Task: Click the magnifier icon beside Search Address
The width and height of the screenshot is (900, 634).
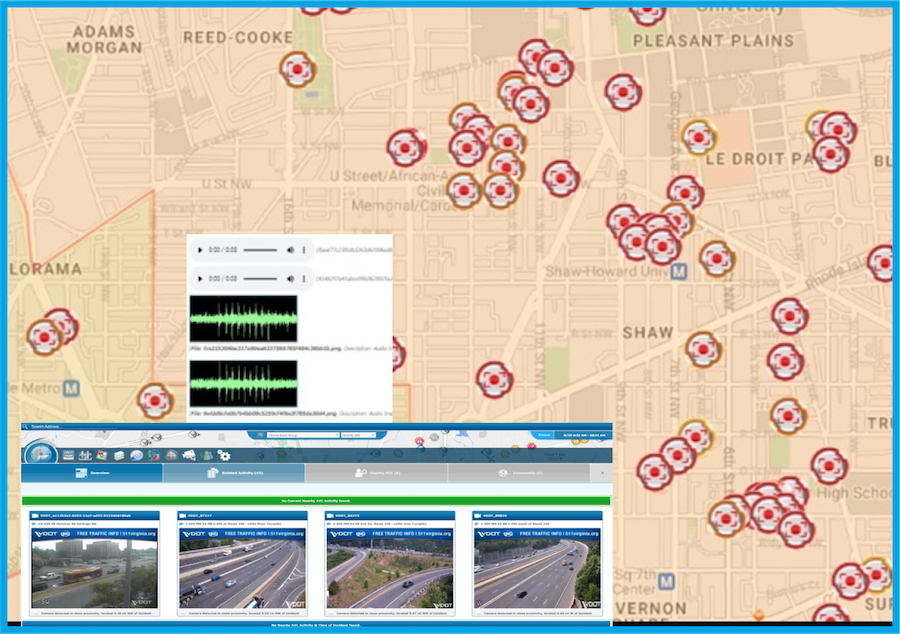Action: pyautogui.click(x=25, y=426)
